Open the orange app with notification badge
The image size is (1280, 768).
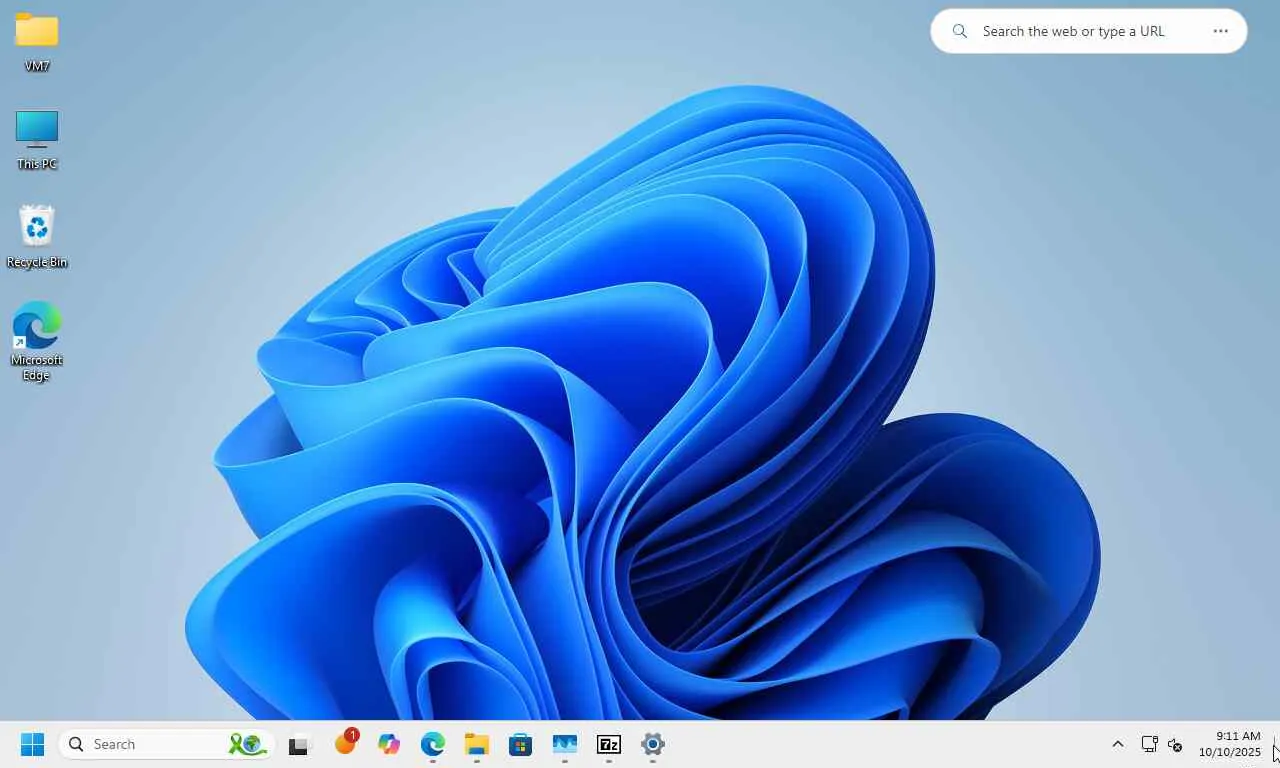pyautogui.click(x=346, y=743)
